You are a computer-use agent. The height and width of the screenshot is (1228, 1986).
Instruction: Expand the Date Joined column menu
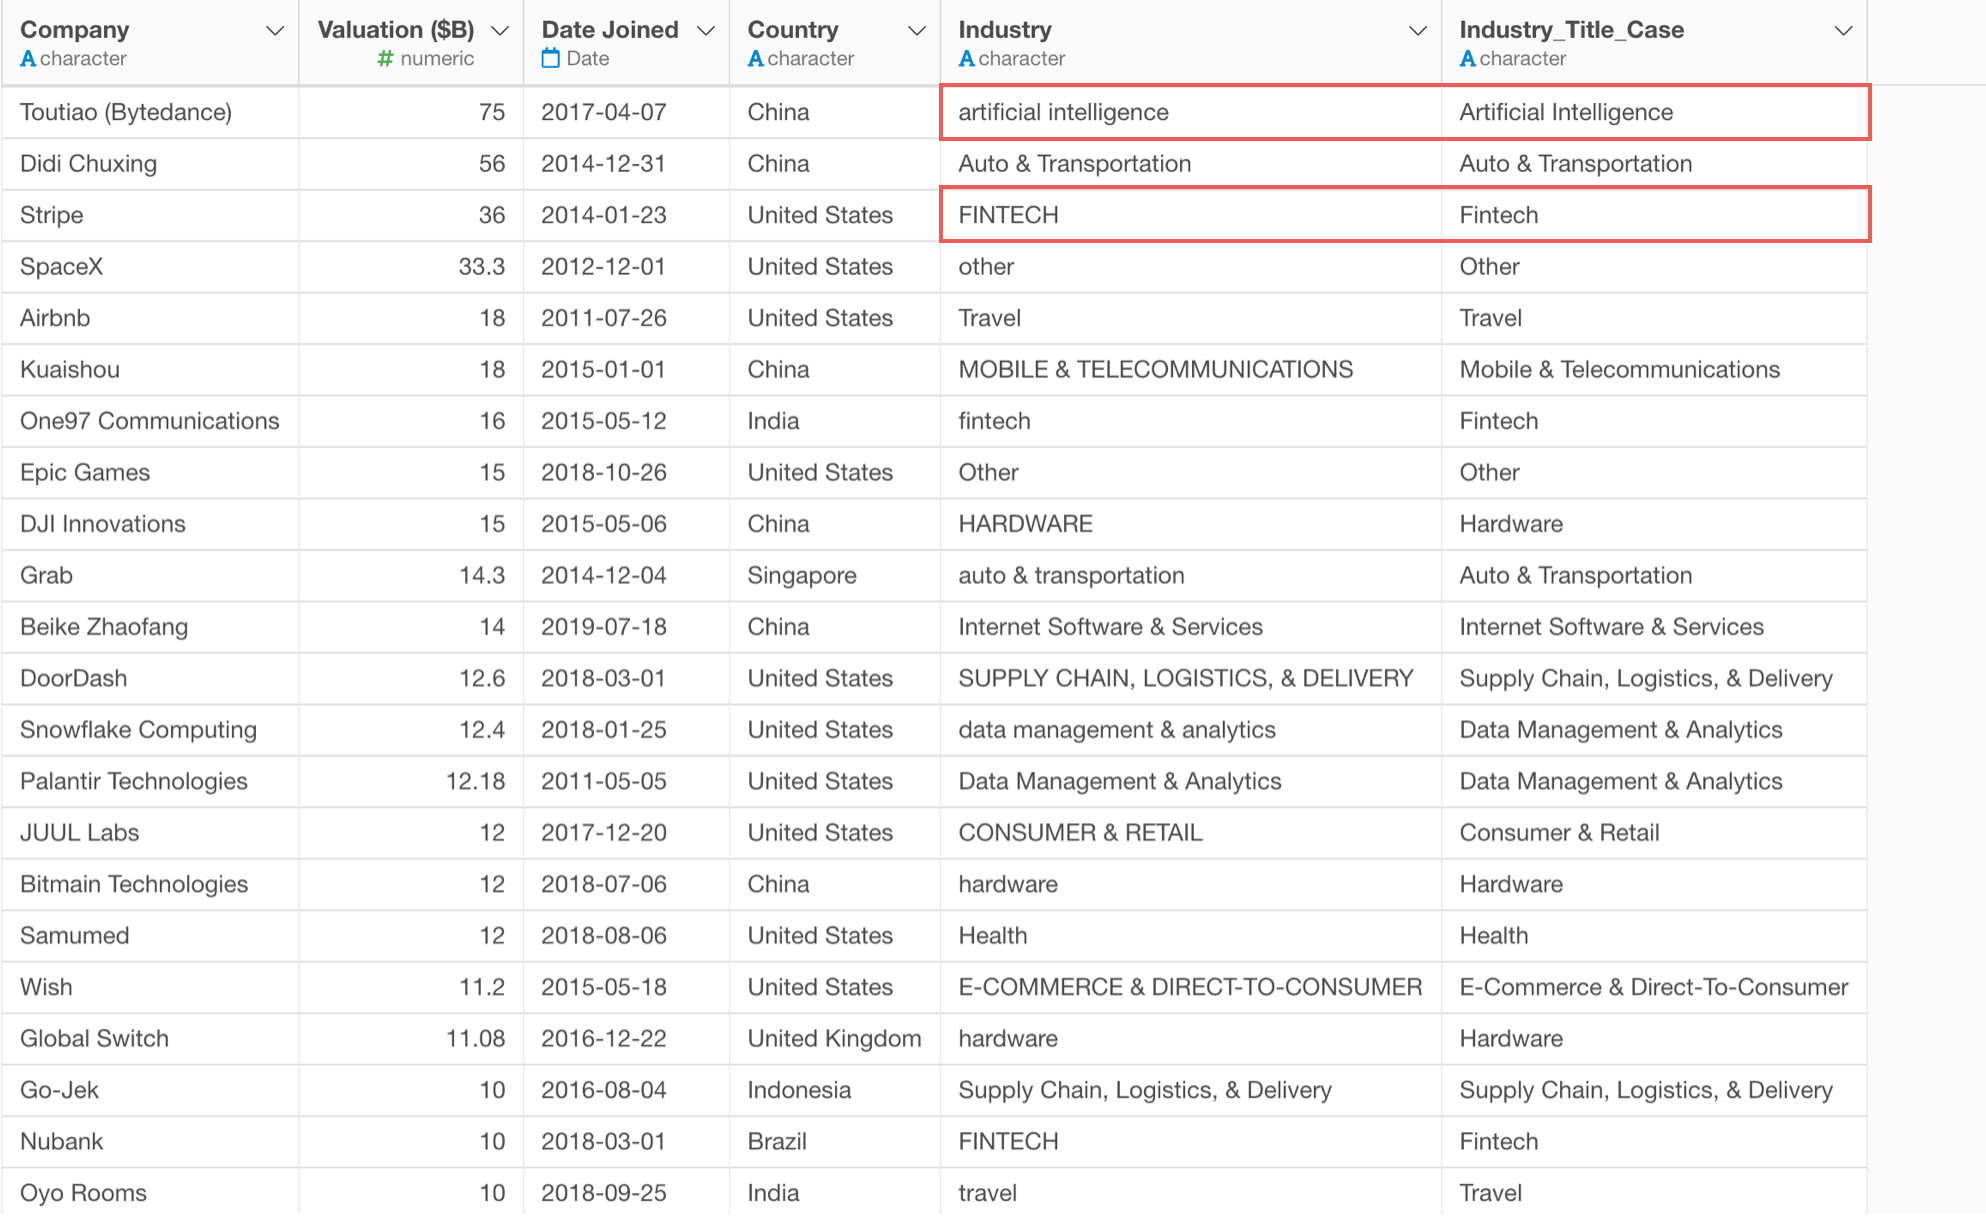[706, 31]
